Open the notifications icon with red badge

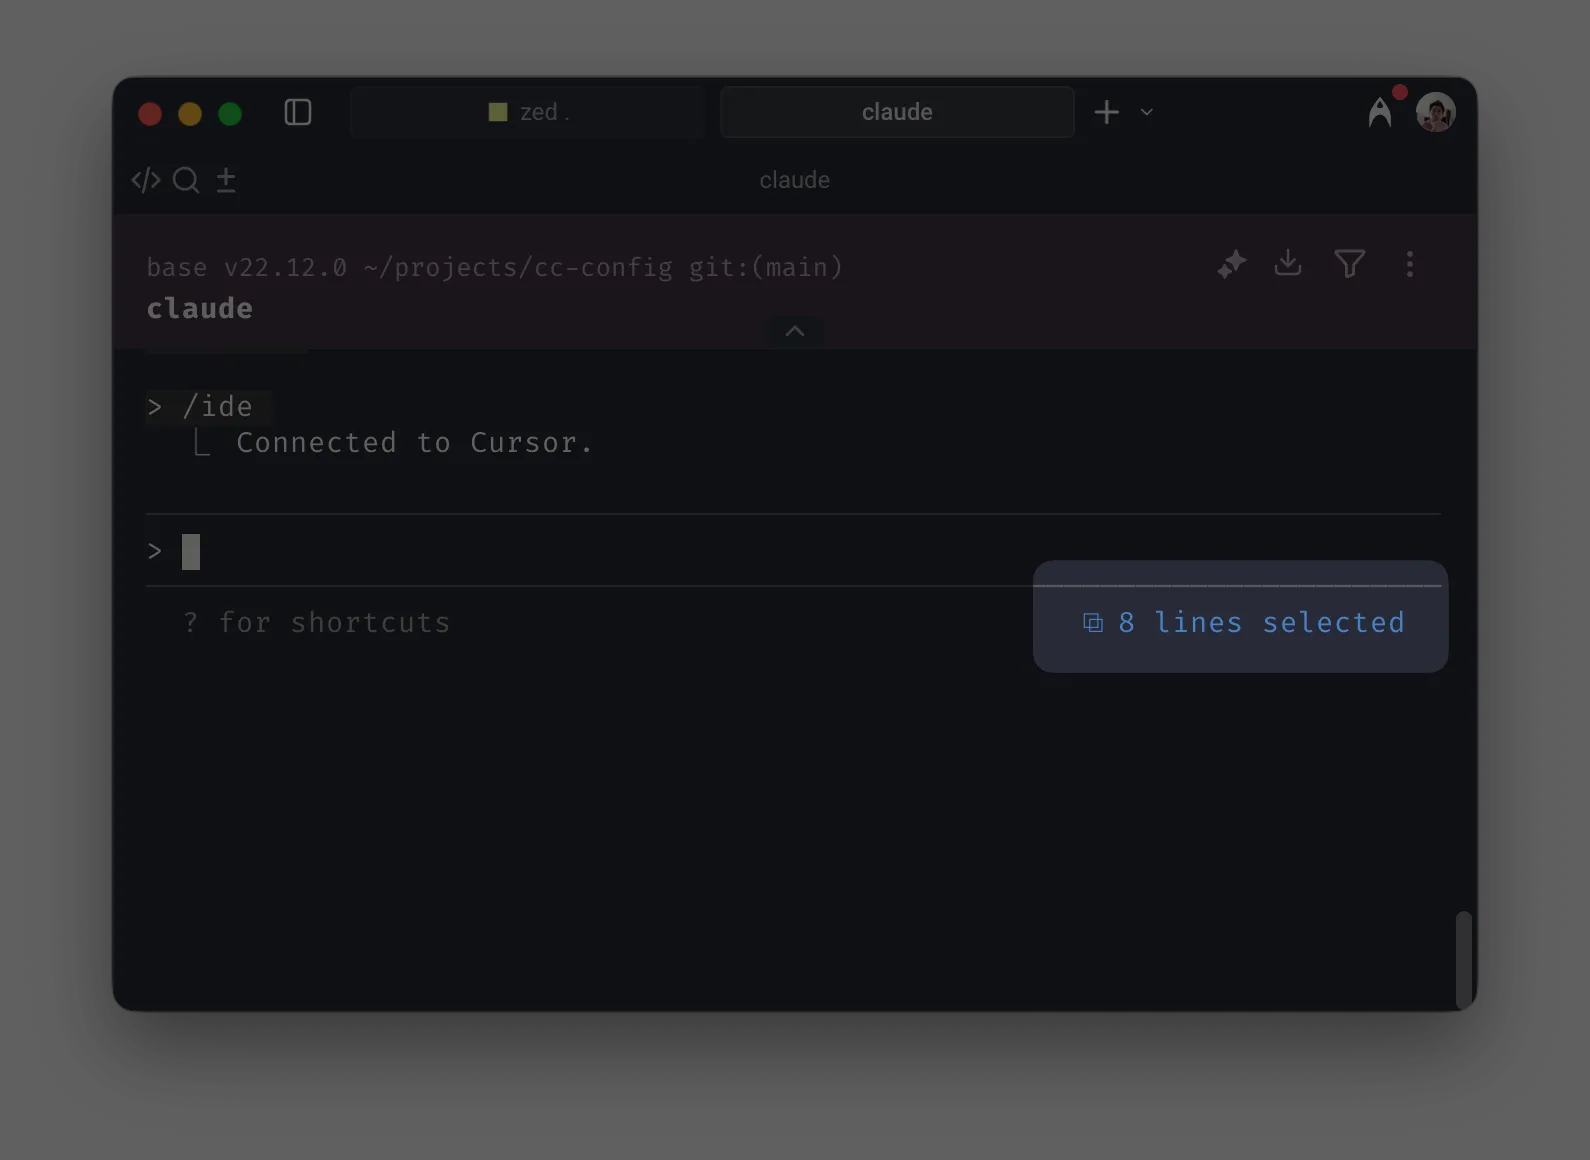point(1381,111)
